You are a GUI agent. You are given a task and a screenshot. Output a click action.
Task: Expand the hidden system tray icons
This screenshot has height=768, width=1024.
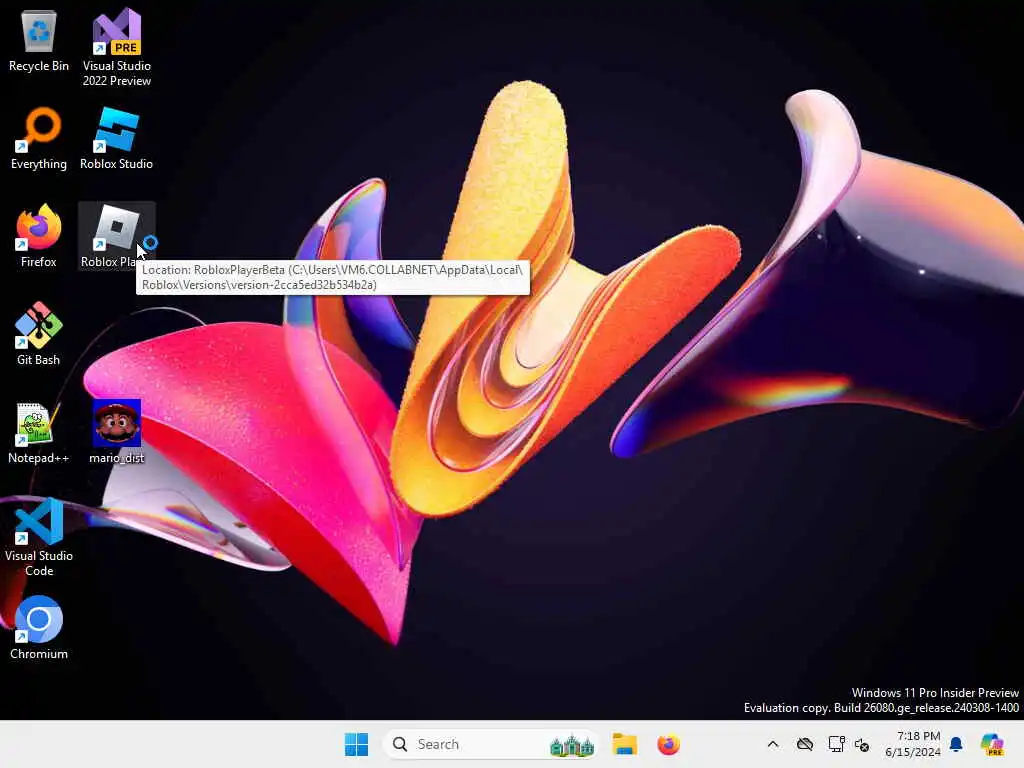click(x=773, y=744)
